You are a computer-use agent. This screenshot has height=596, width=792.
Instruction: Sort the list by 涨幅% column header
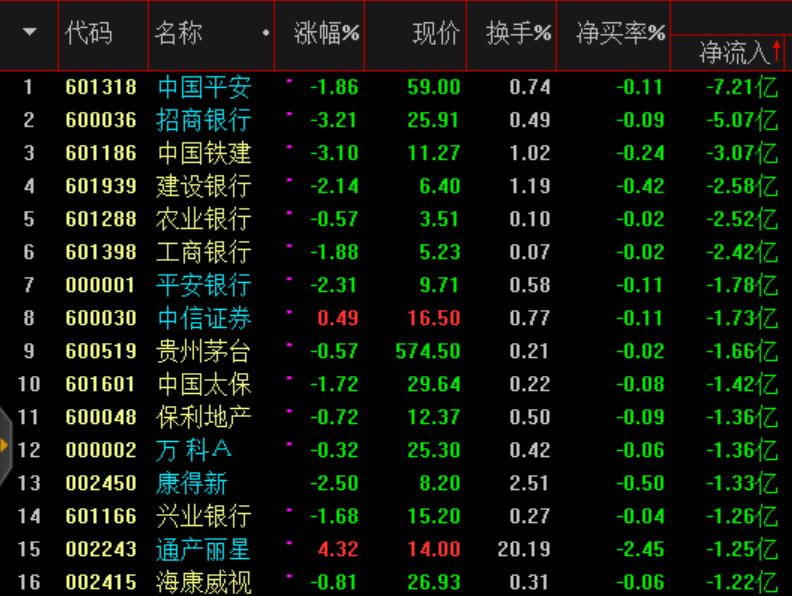(326, 33)
